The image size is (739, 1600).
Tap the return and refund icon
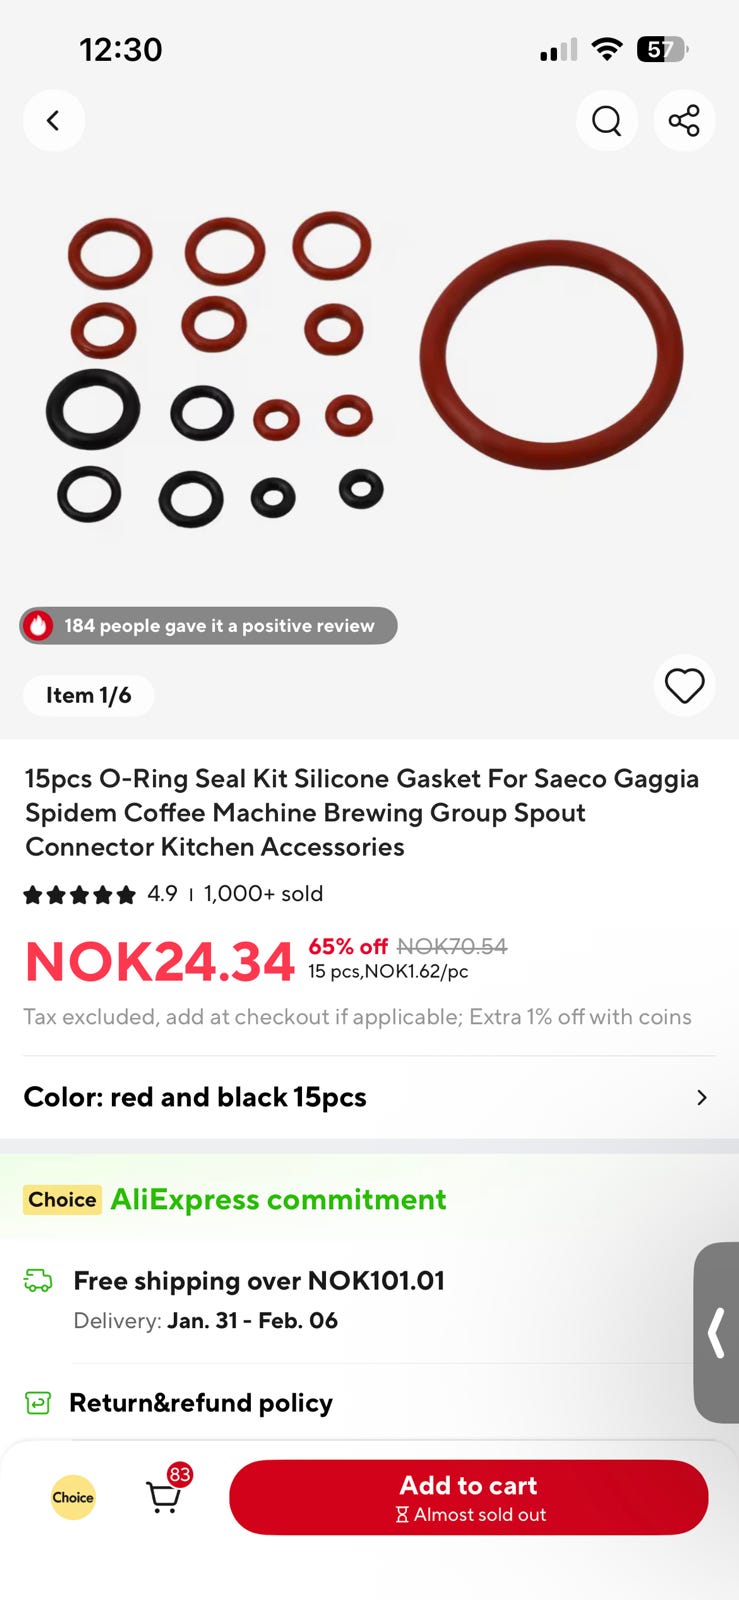[x=38, y=1403]
